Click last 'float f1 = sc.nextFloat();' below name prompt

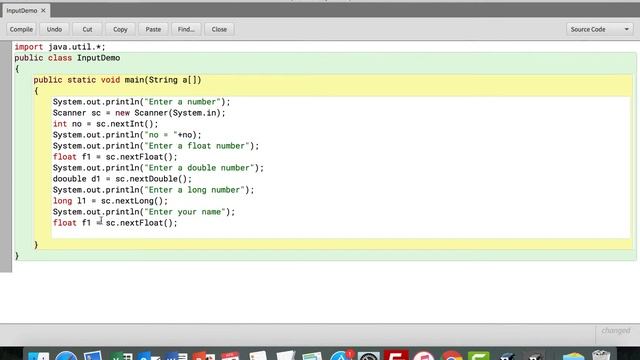point(115,223)
